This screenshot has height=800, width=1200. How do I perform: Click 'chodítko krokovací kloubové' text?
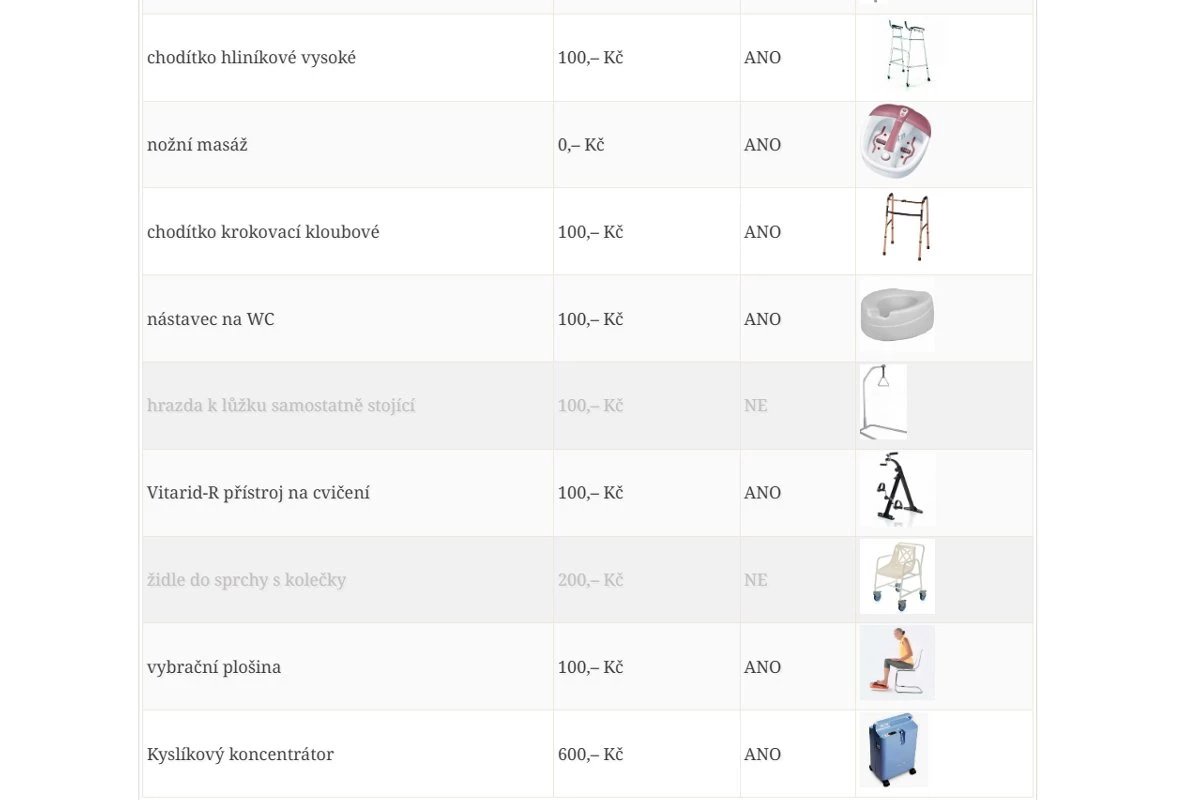[x=263, y=232]
